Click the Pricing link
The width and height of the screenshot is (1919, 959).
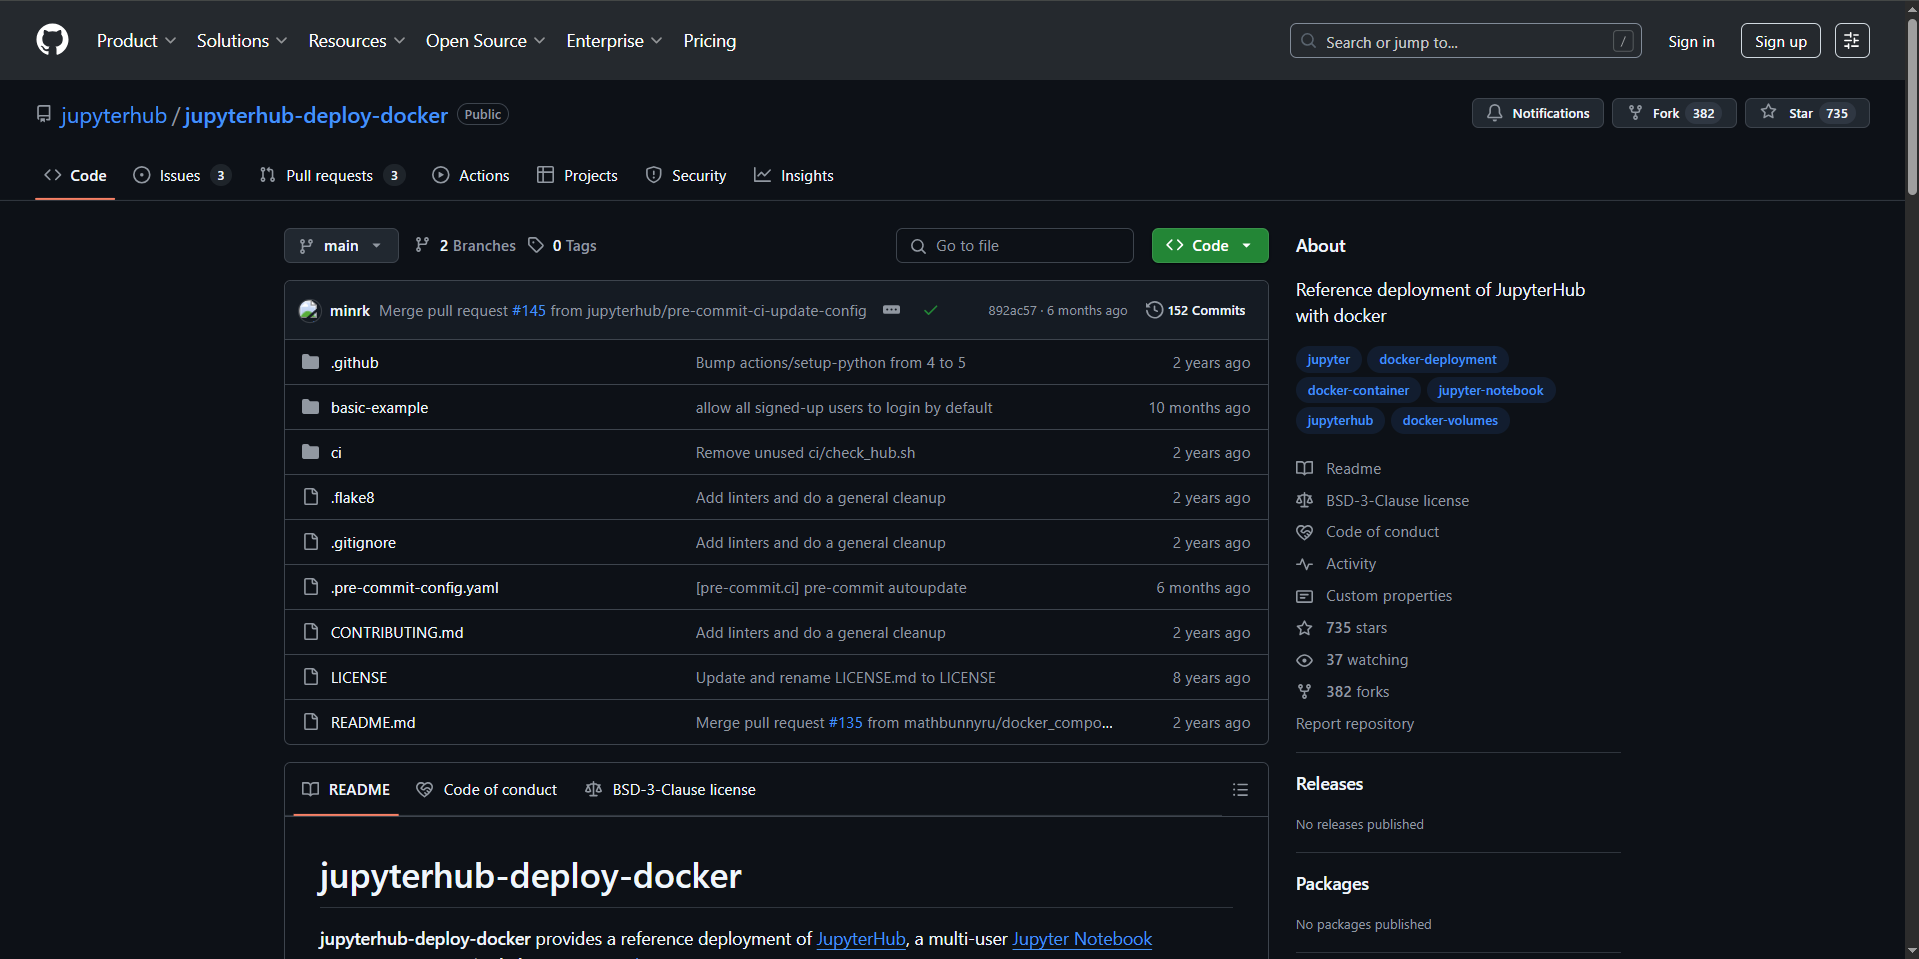click(710, 41)
